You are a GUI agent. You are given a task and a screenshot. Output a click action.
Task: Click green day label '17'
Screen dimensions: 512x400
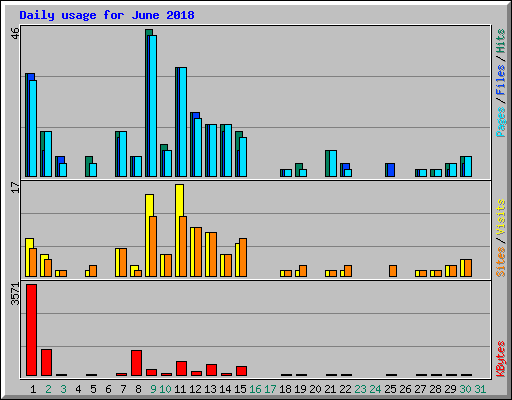click(270, 389)
